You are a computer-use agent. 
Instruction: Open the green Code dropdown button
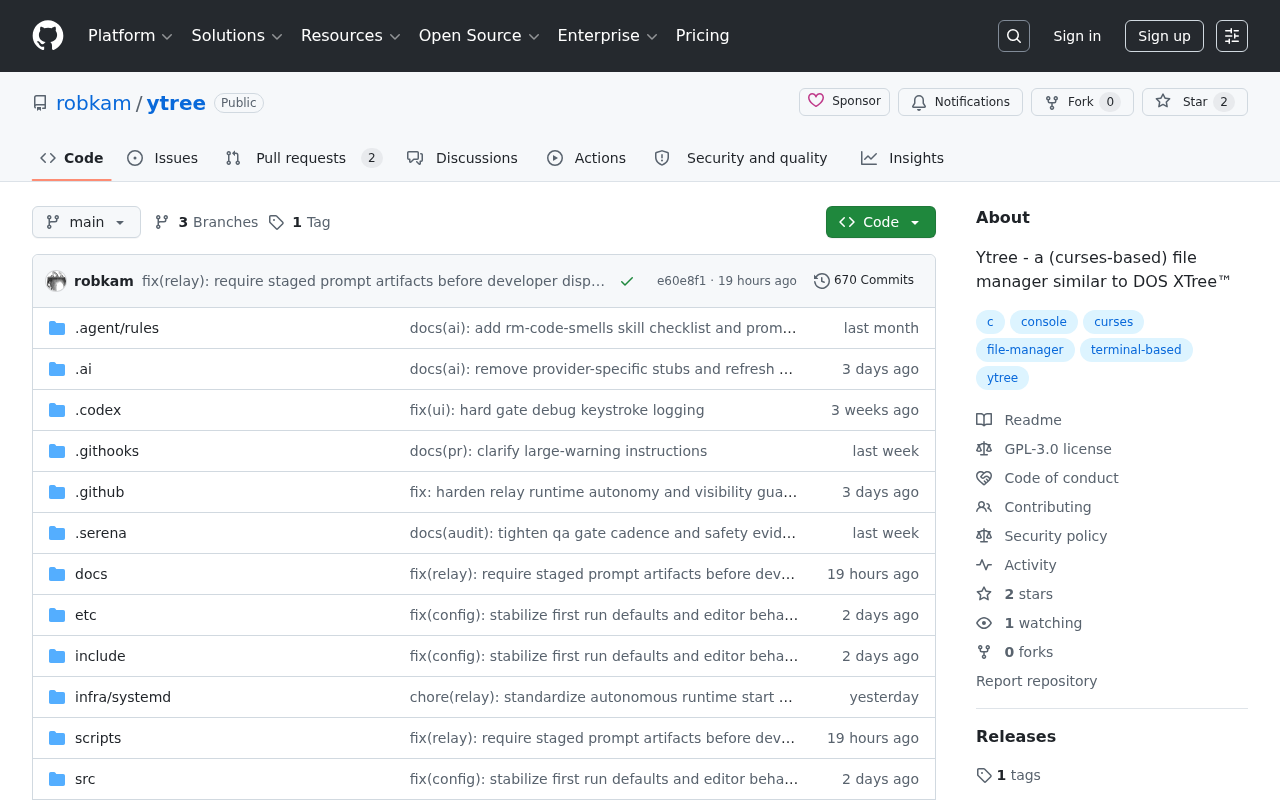tap(881, 222)
